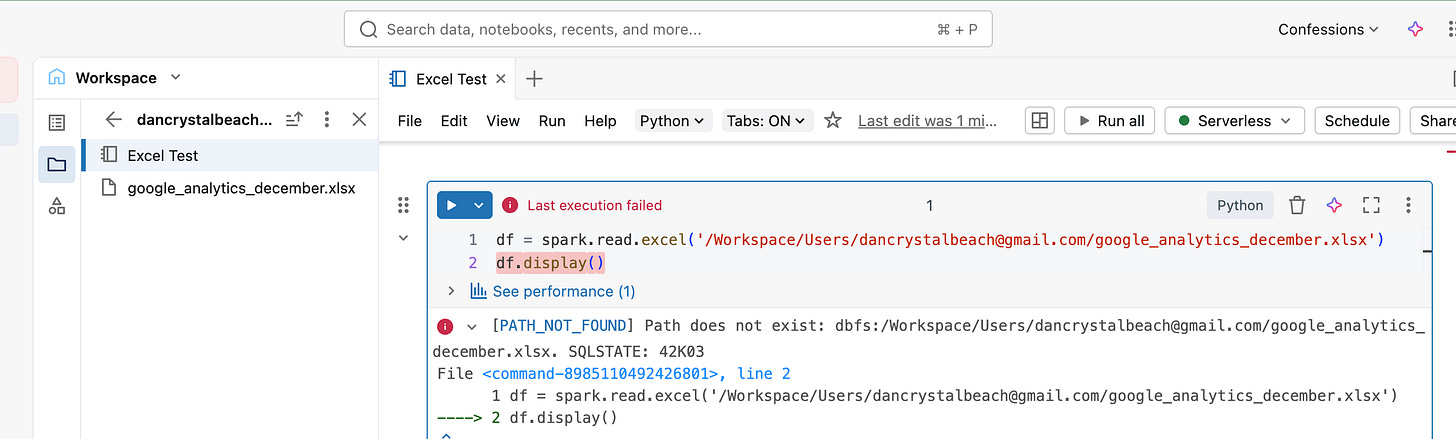This screenshot has width=1456, height=439.
Task: Click the See performance (1) link
Action: [x=564, y=291]
